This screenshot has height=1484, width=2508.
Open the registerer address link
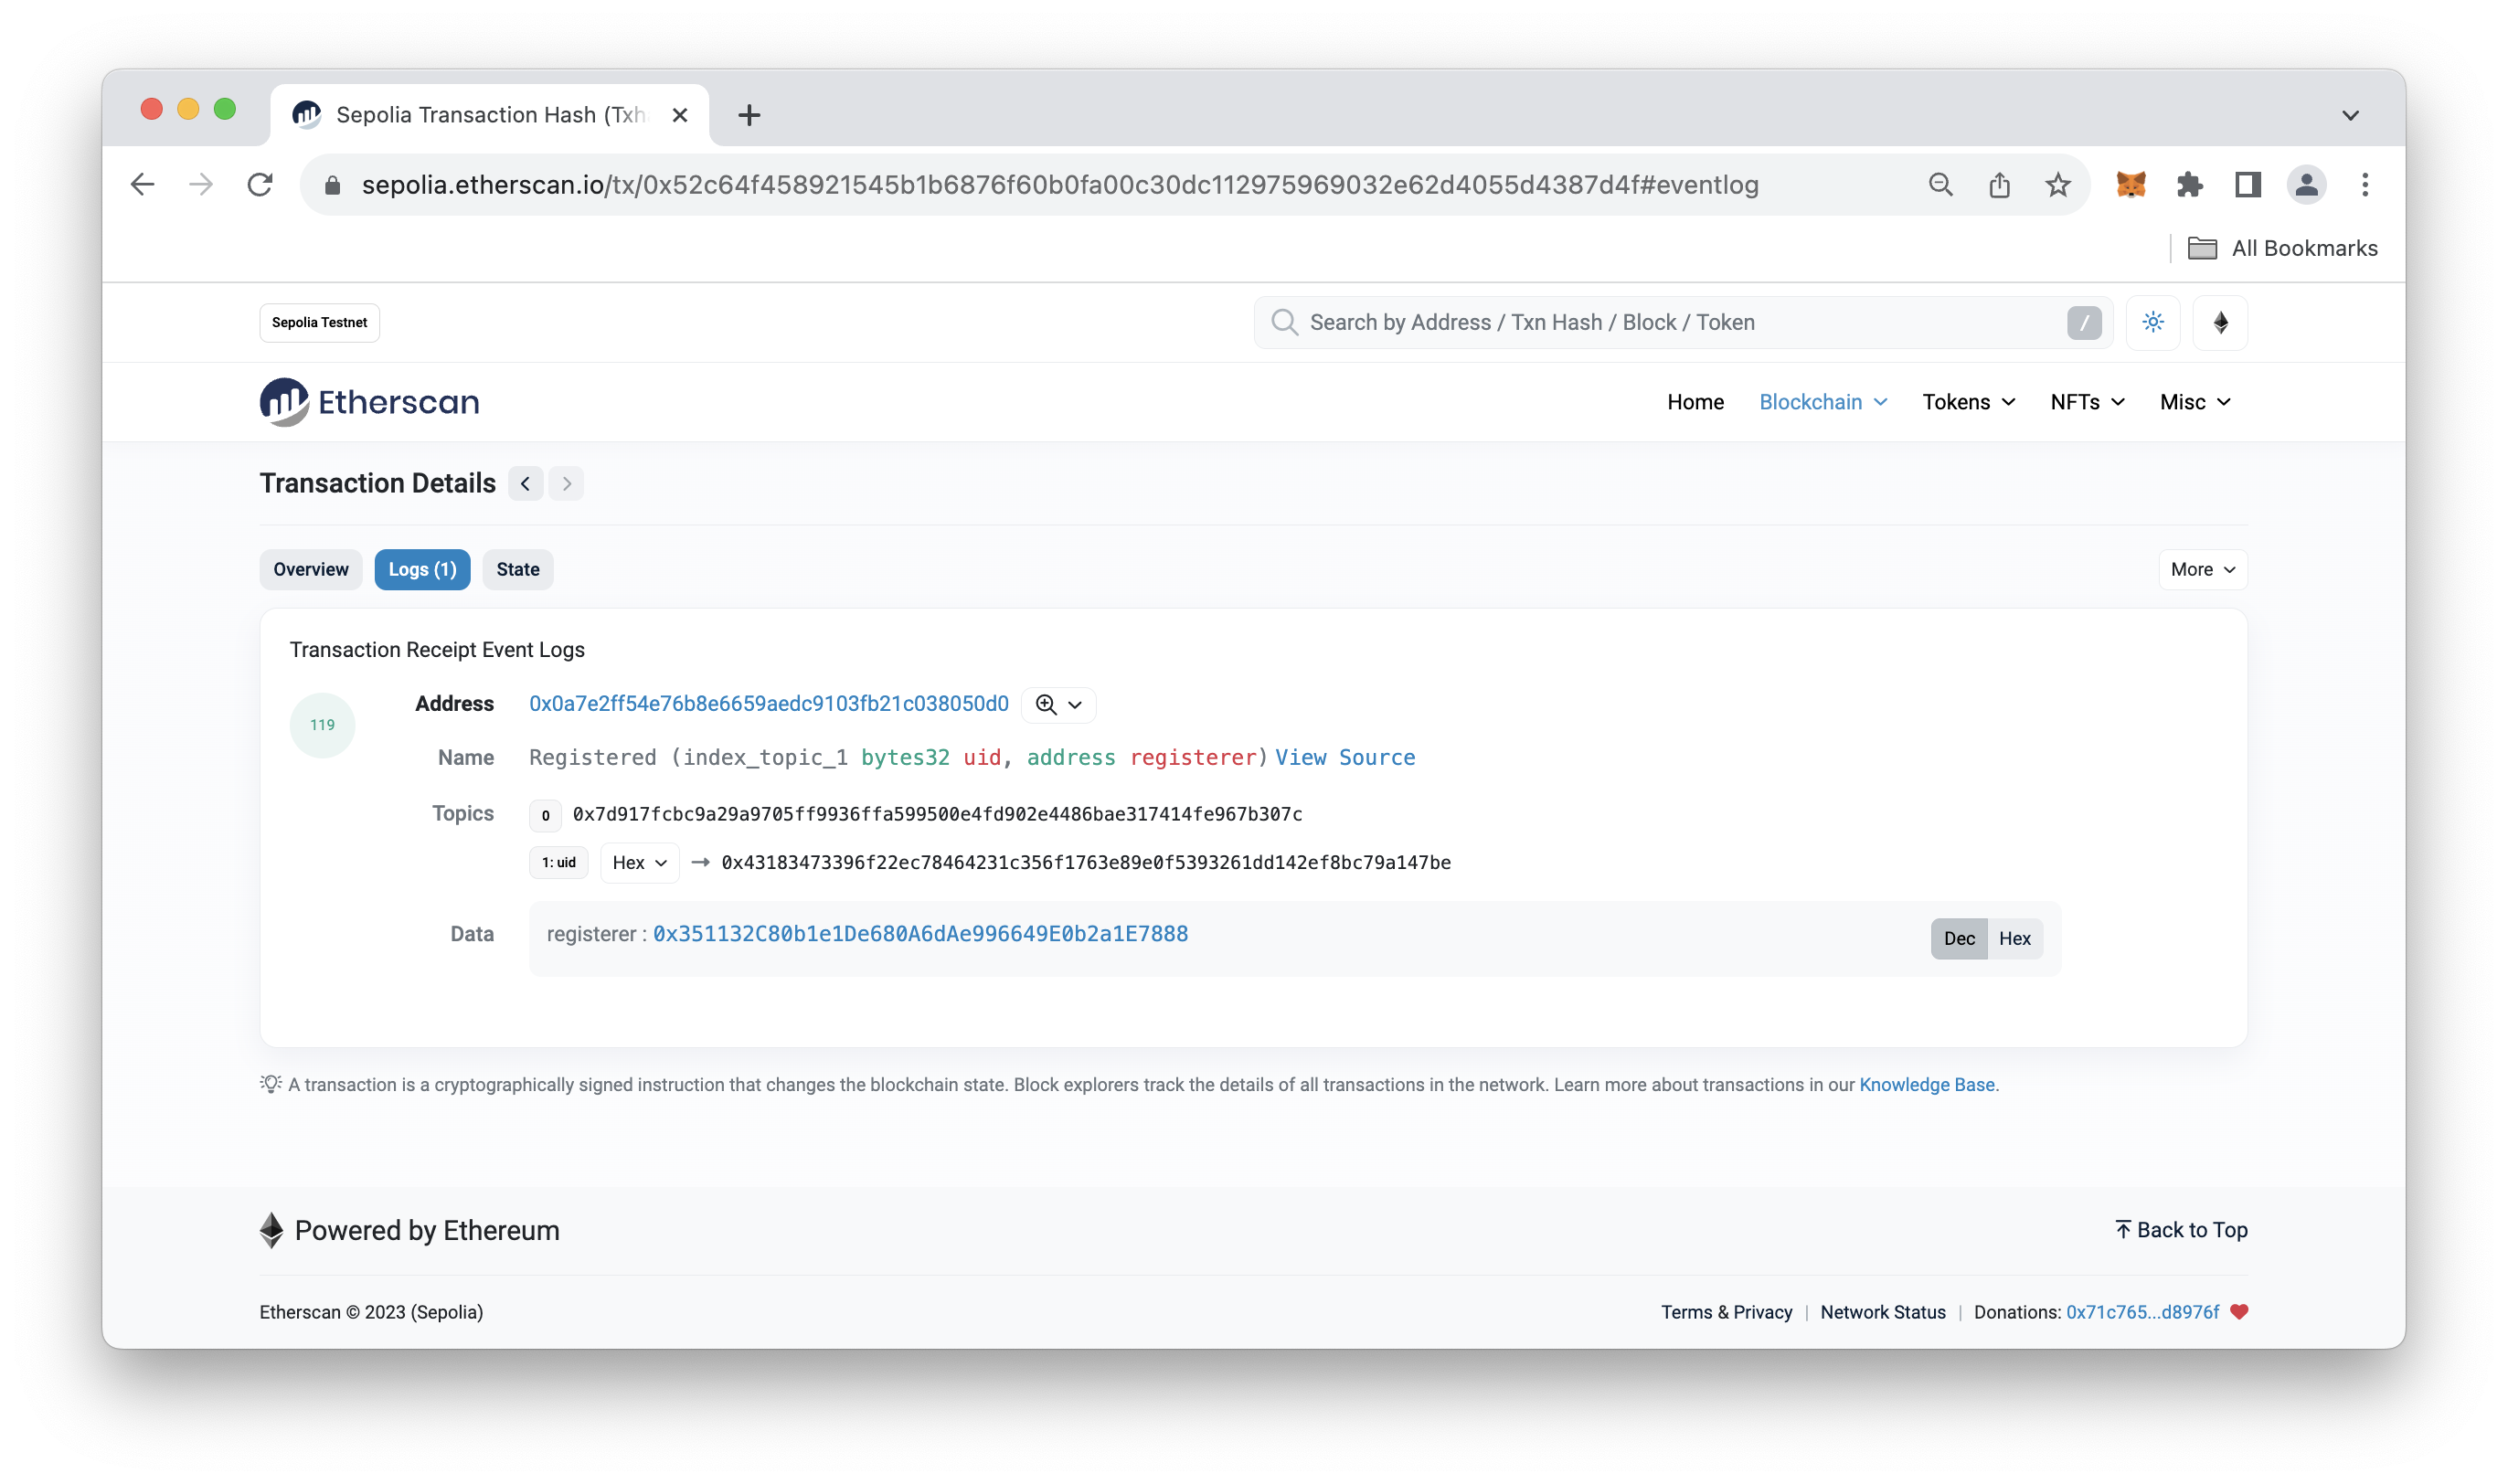pos(920,933)
